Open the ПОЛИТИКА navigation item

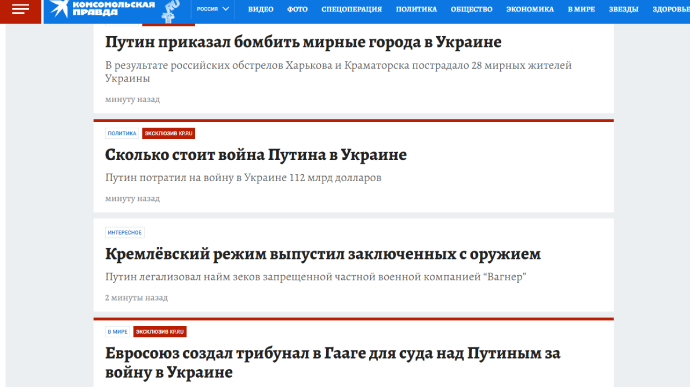416,9
